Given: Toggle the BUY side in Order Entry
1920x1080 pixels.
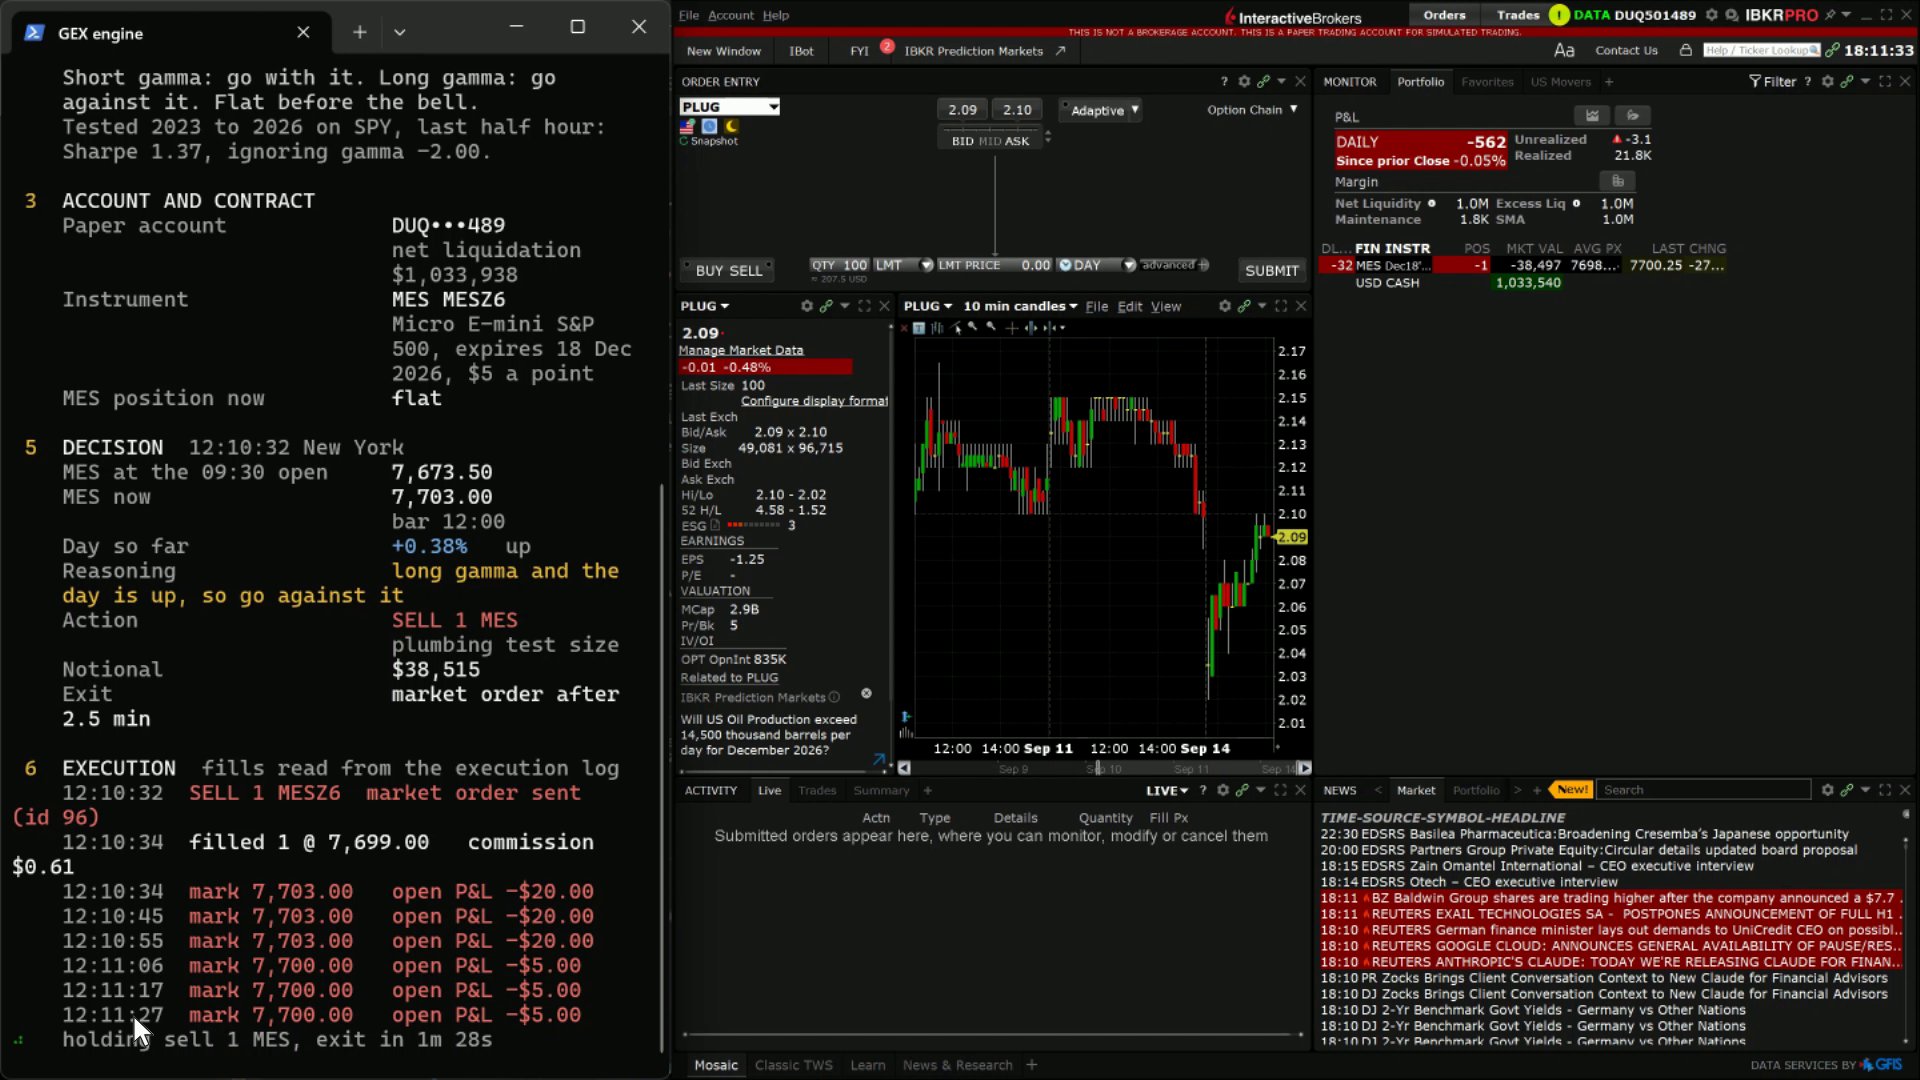Looking at the screenshot, I should [x=709, y=270].
